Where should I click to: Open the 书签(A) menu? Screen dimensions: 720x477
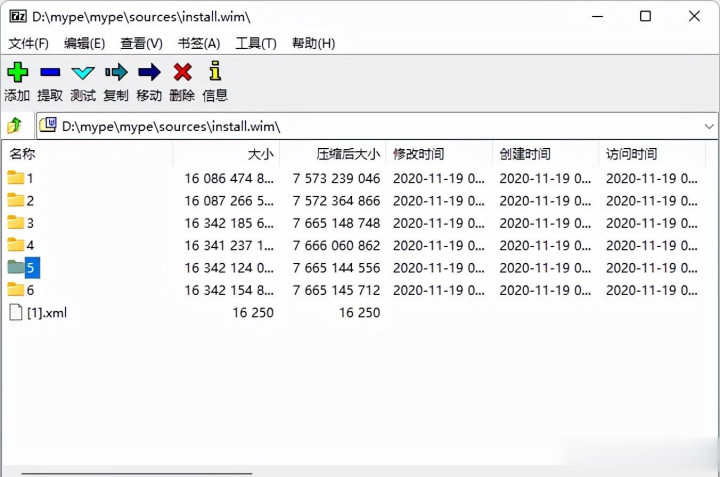coord(199,44)
